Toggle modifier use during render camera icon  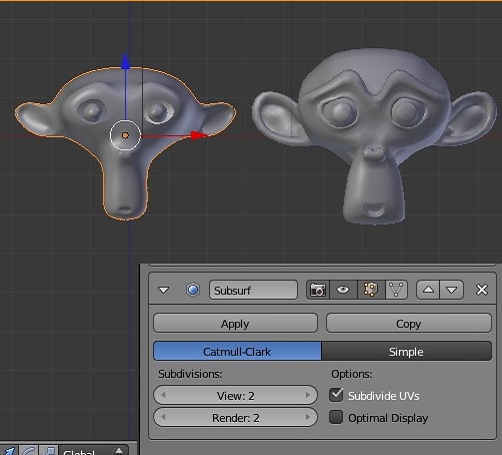coord(318,290)
